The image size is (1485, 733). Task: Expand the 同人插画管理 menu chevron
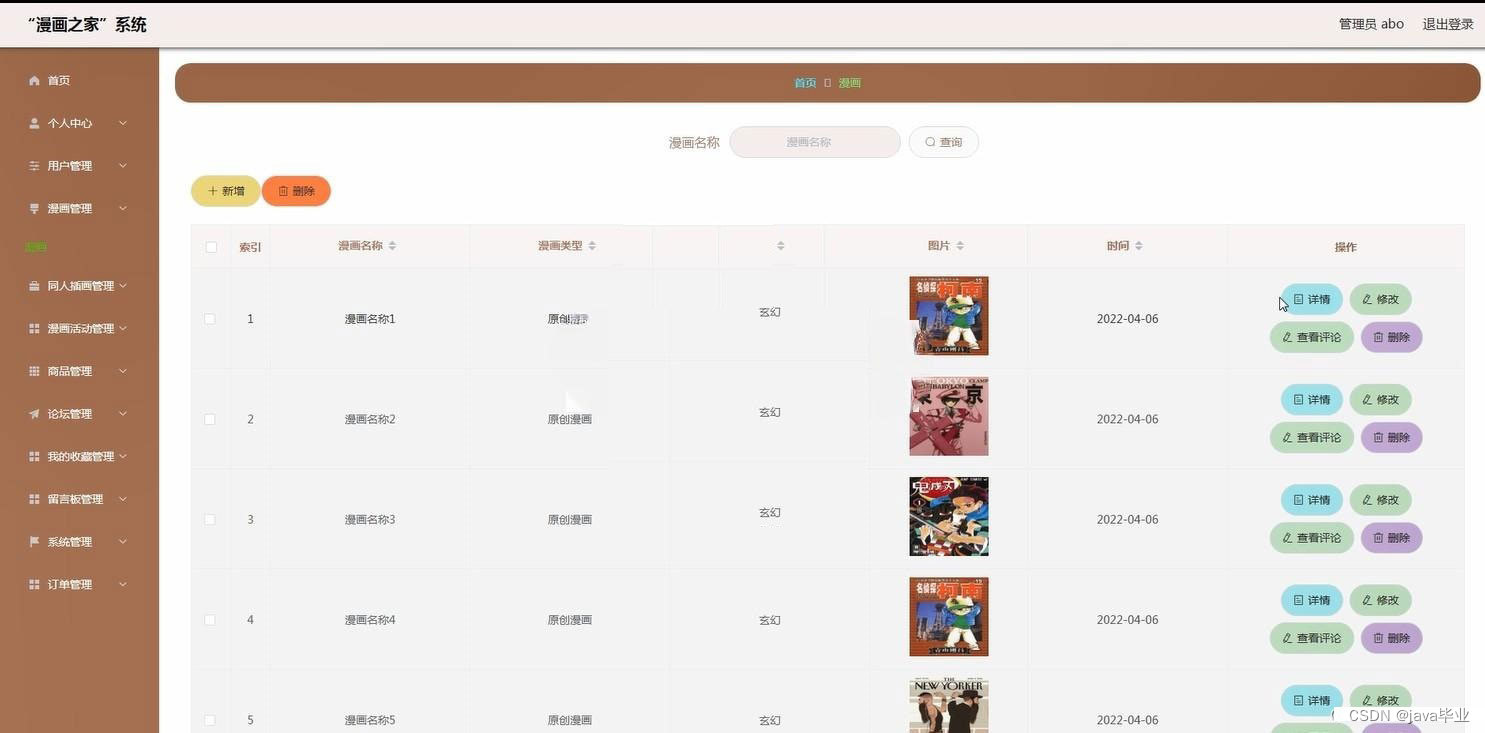pos(123,286)
